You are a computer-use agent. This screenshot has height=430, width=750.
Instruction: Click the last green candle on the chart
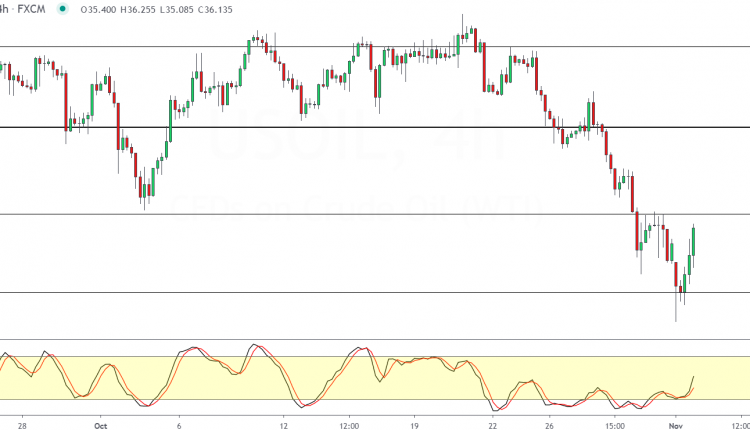click(694, 243)
